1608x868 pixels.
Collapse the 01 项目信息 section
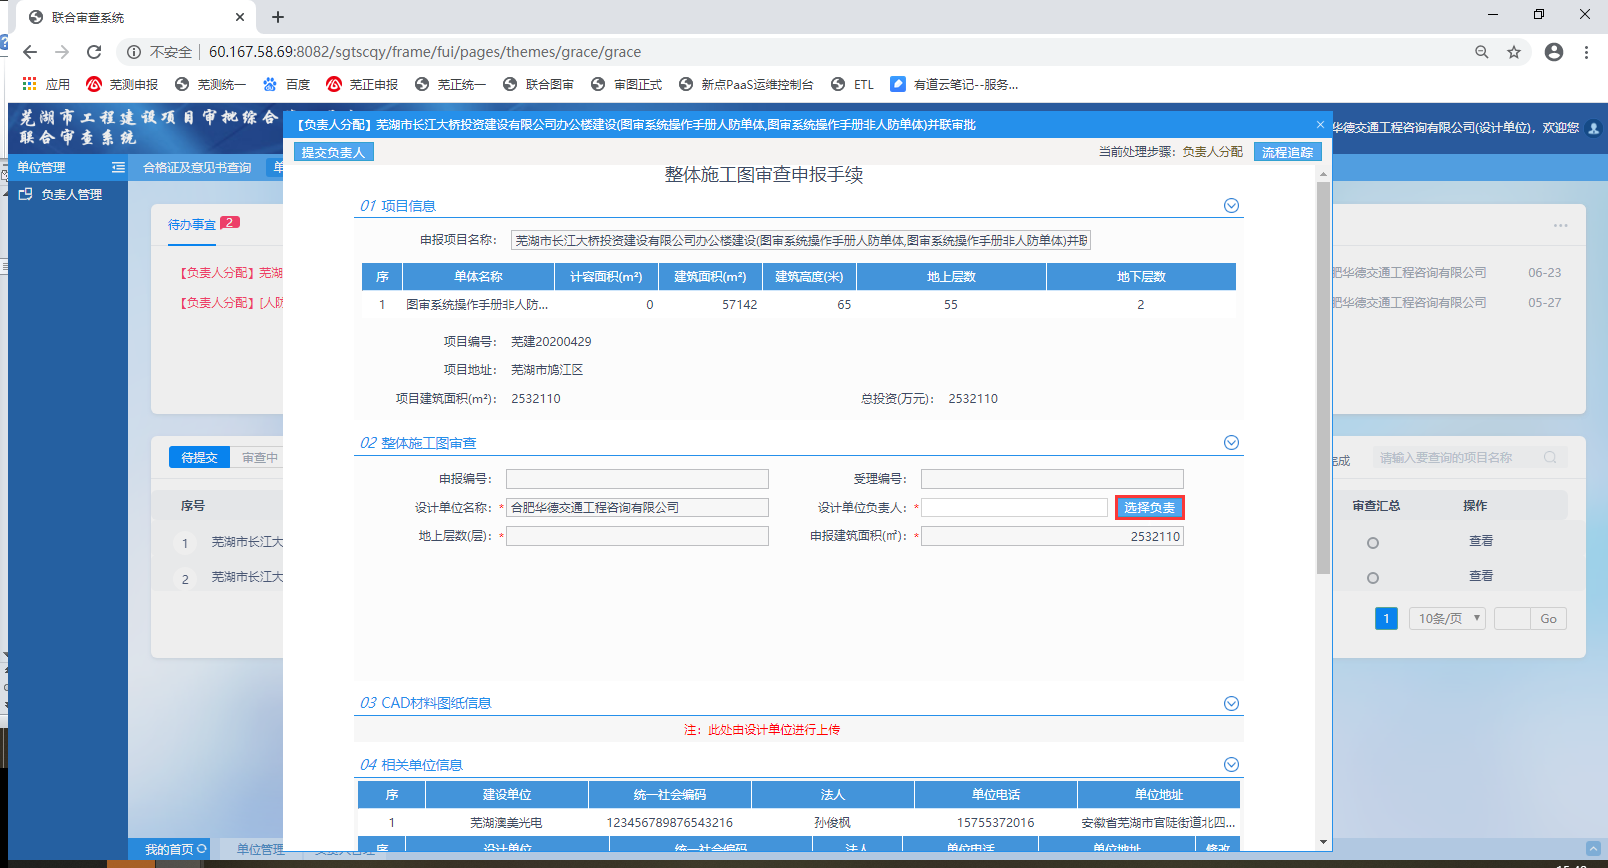1231,206
